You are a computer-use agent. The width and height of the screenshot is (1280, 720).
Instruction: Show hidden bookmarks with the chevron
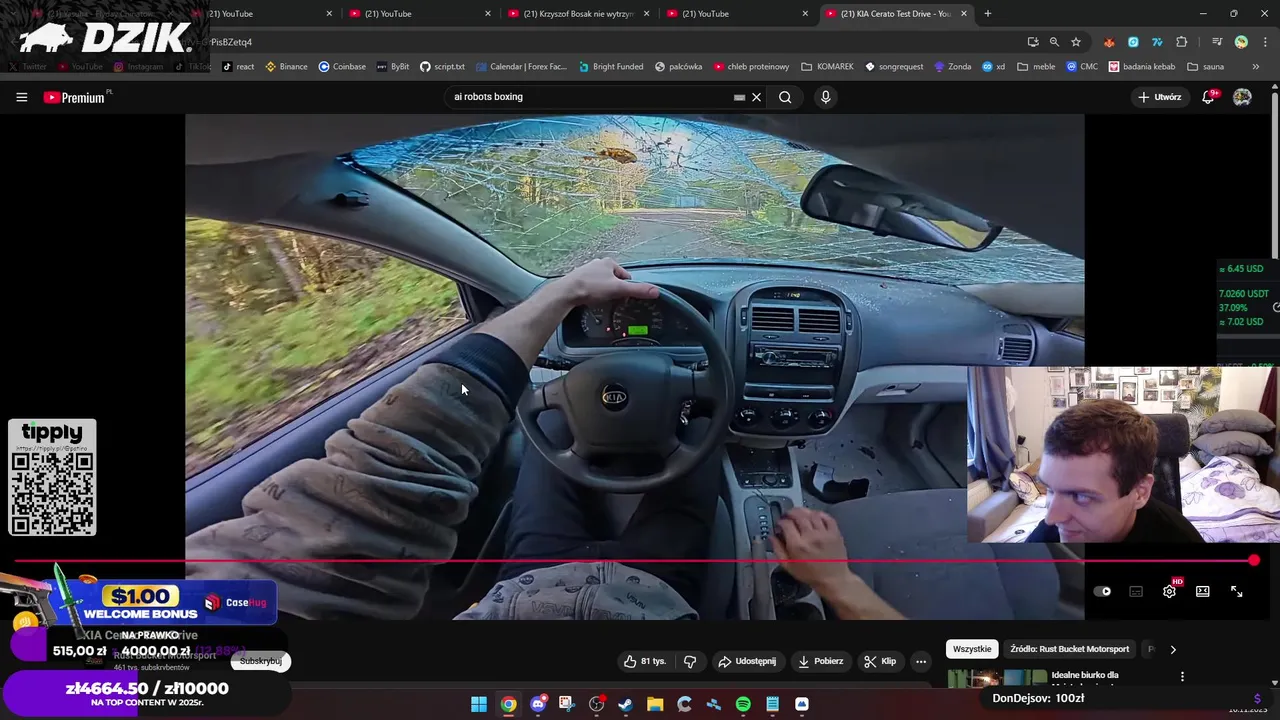click(1255, 67)
